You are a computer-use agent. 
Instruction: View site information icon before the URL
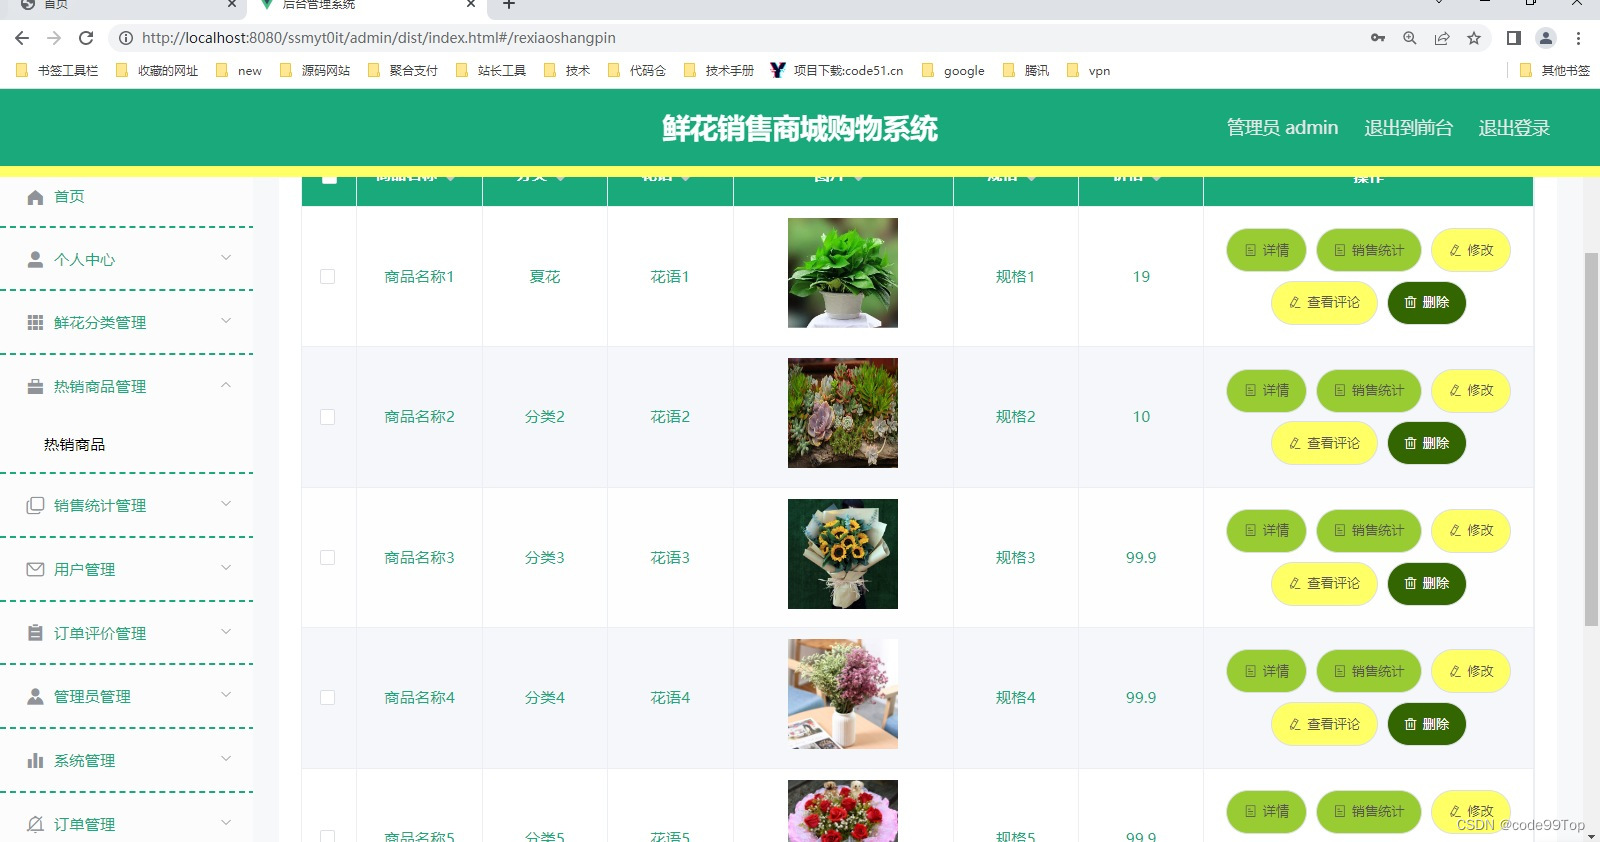coord(126,38)
